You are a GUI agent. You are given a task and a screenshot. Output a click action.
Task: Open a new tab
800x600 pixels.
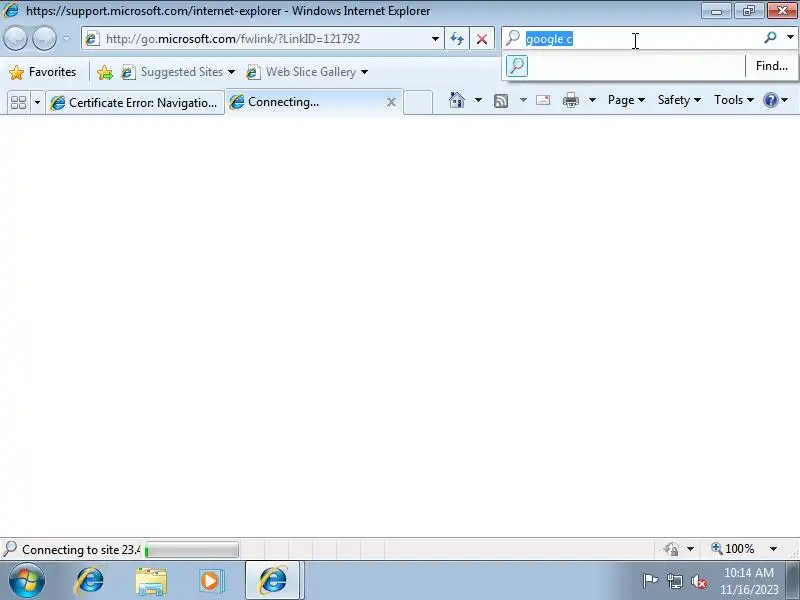pyautogui.click(x=418, y=103)
